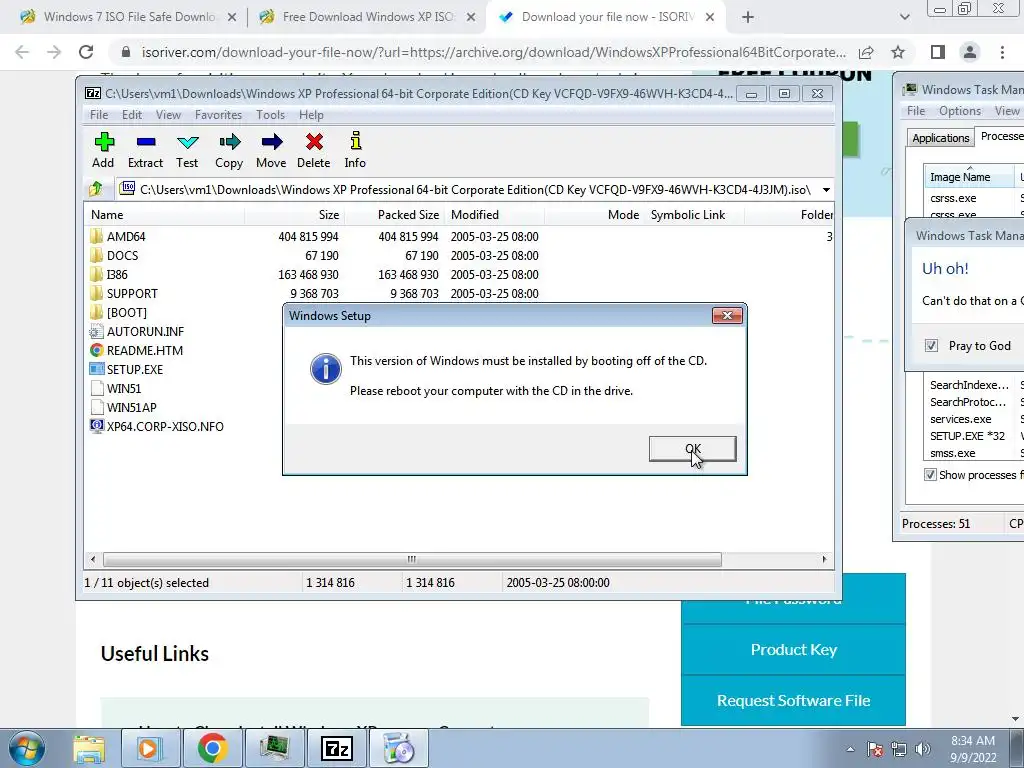Select SETUP.EXE *32 in Task Manager
Image resolution: width=1024 pixels, height=768 pixels.
pyautogui.click(x=967, y=436)
